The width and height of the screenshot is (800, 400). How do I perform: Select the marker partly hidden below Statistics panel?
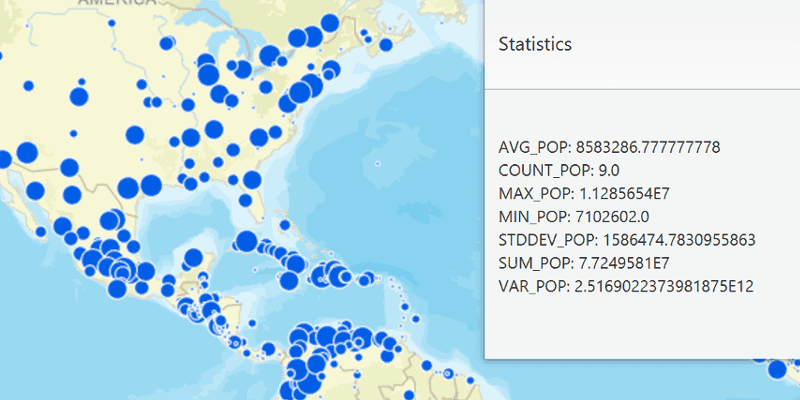click(x=777, y=369)
